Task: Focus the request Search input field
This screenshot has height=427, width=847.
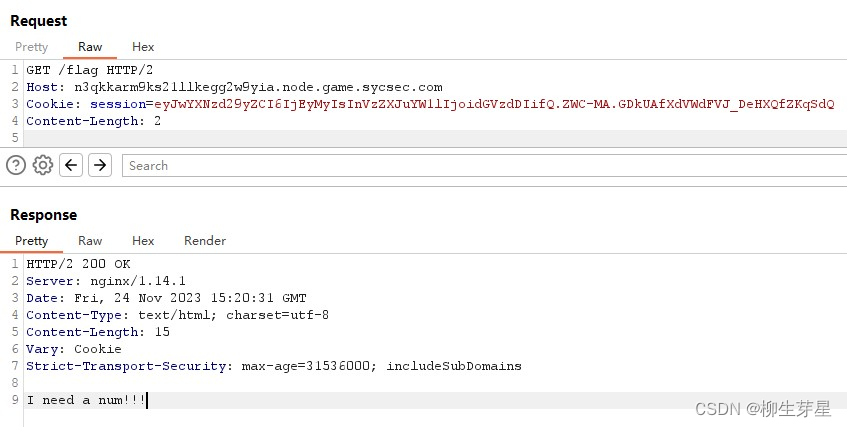Action: pos(485,165)
